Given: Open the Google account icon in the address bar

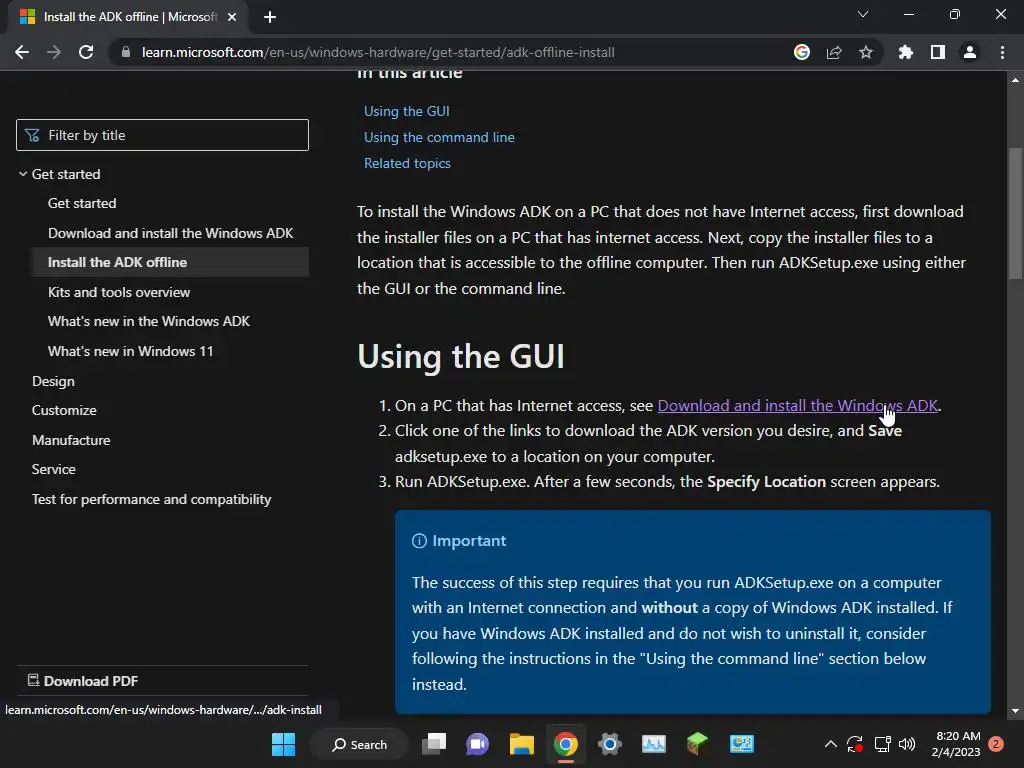Looking at the screenshot, I should [x=802, y=52].
